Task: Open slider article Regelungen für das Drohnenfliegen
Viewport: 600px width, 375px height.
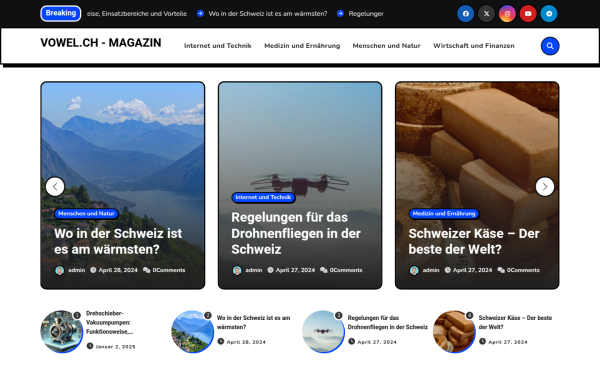Action: click(296, 233)
